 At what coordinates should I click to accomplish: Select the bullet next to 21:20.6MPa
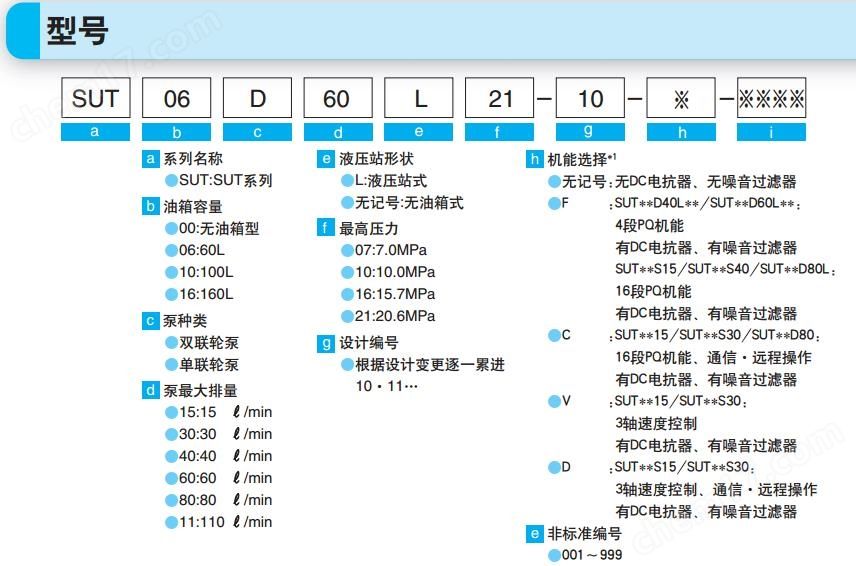point(347,316)
